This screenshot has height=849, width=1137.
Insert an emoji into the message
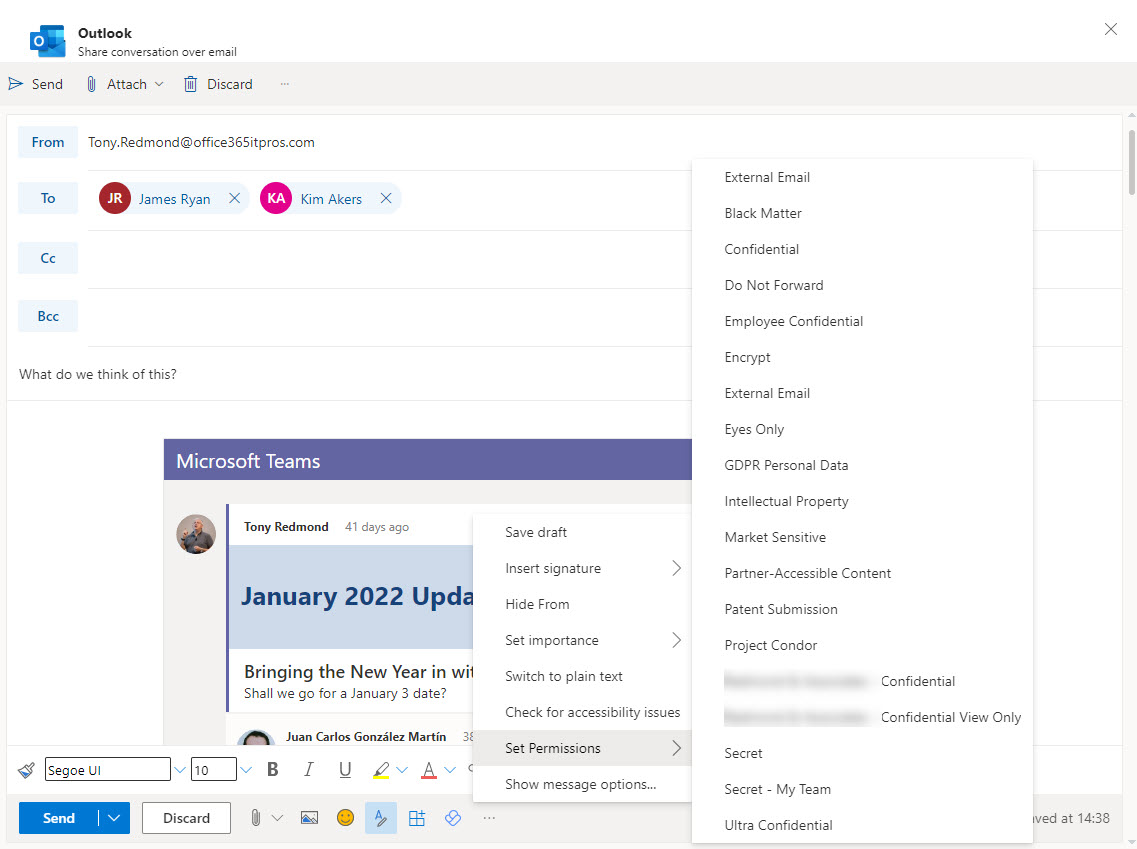coord(345,818)
